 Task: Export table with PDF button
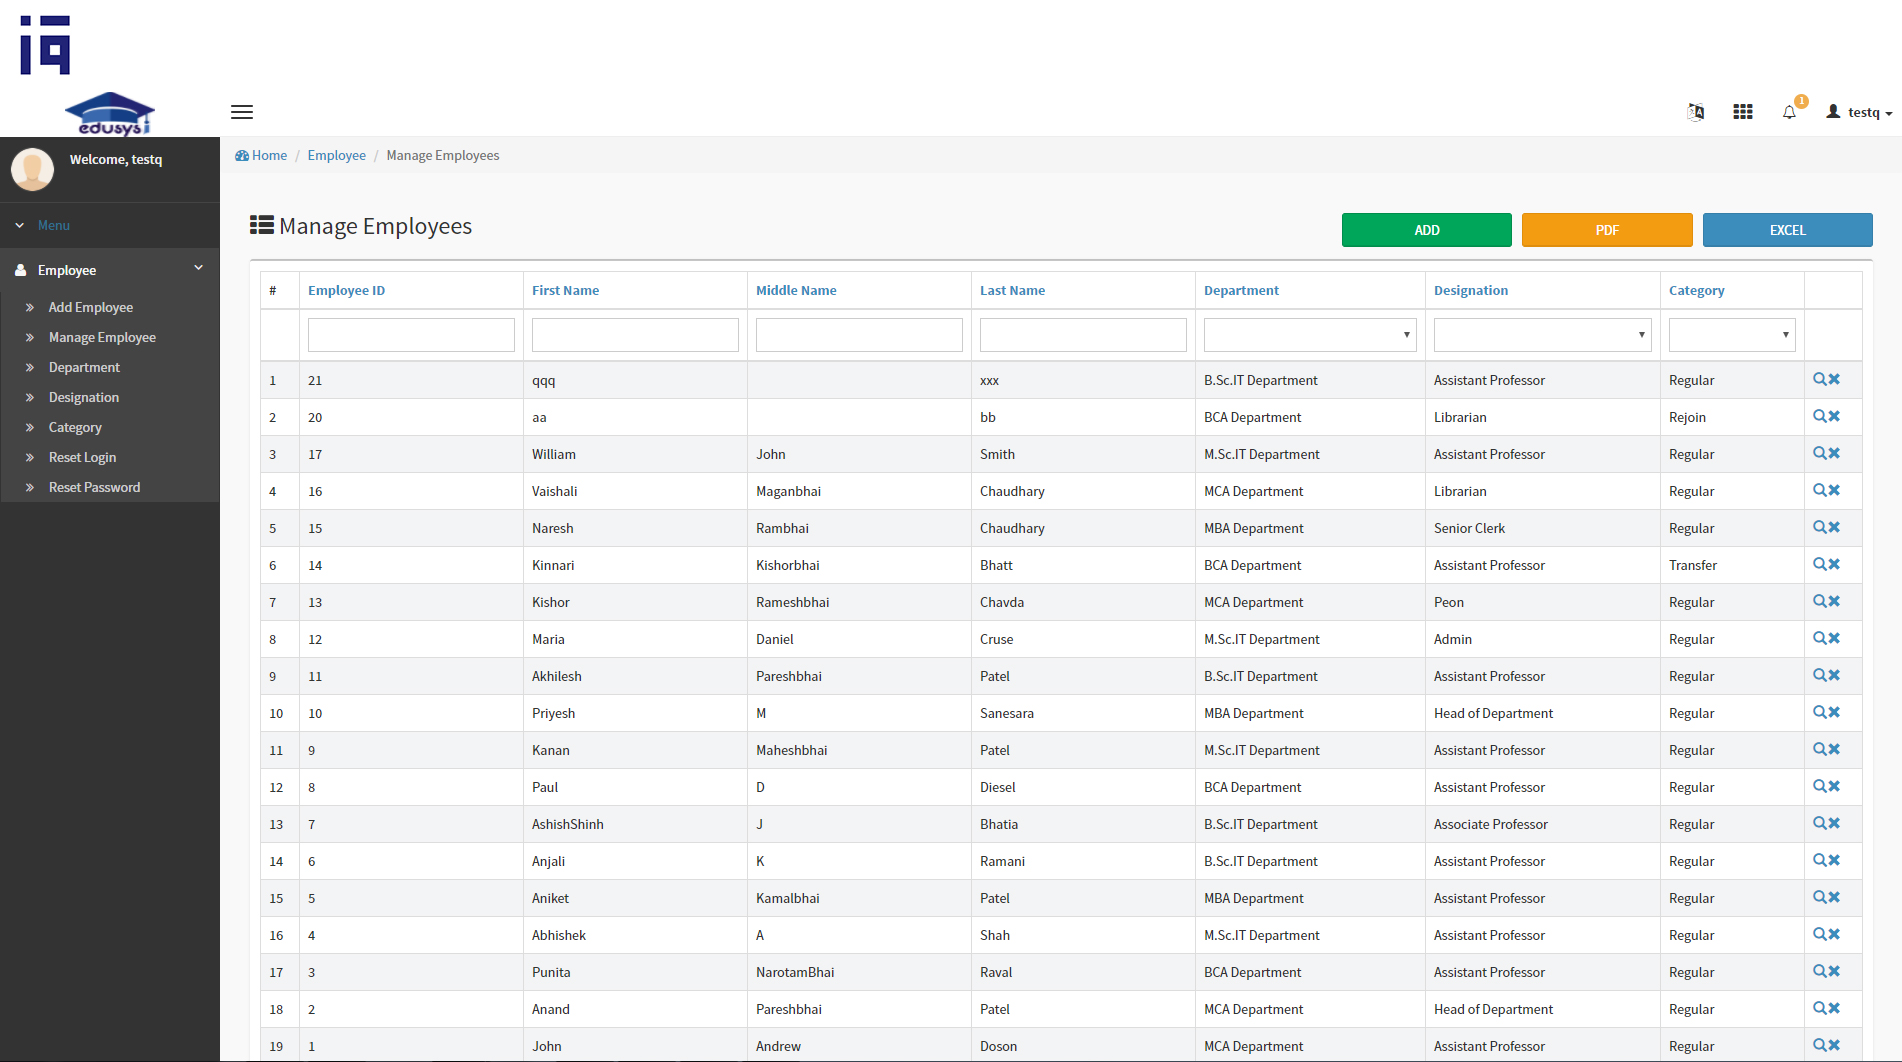pyautogui.click(x=1607, y=230)
